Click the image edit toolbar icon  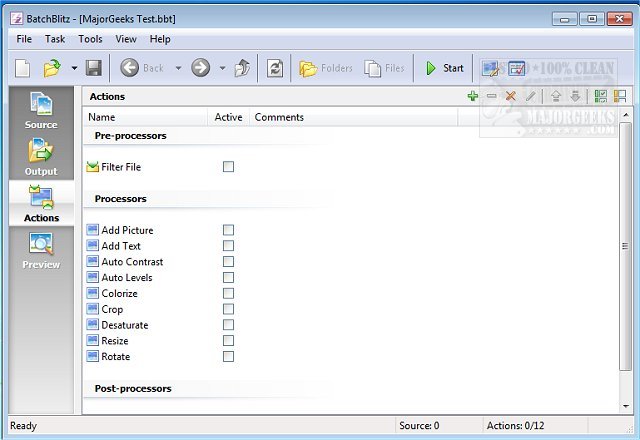(490, 68)
